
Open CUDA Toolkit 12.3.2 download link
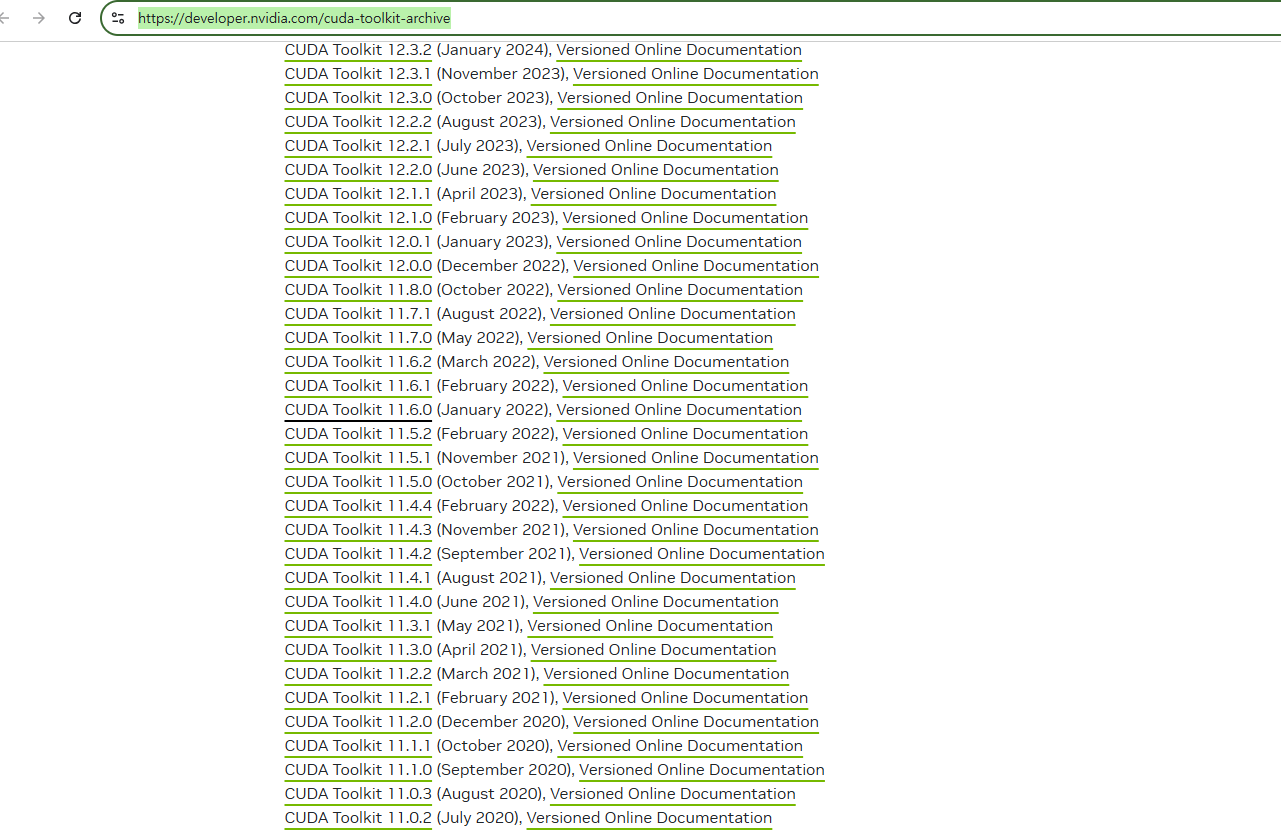[x=358, y=50]
